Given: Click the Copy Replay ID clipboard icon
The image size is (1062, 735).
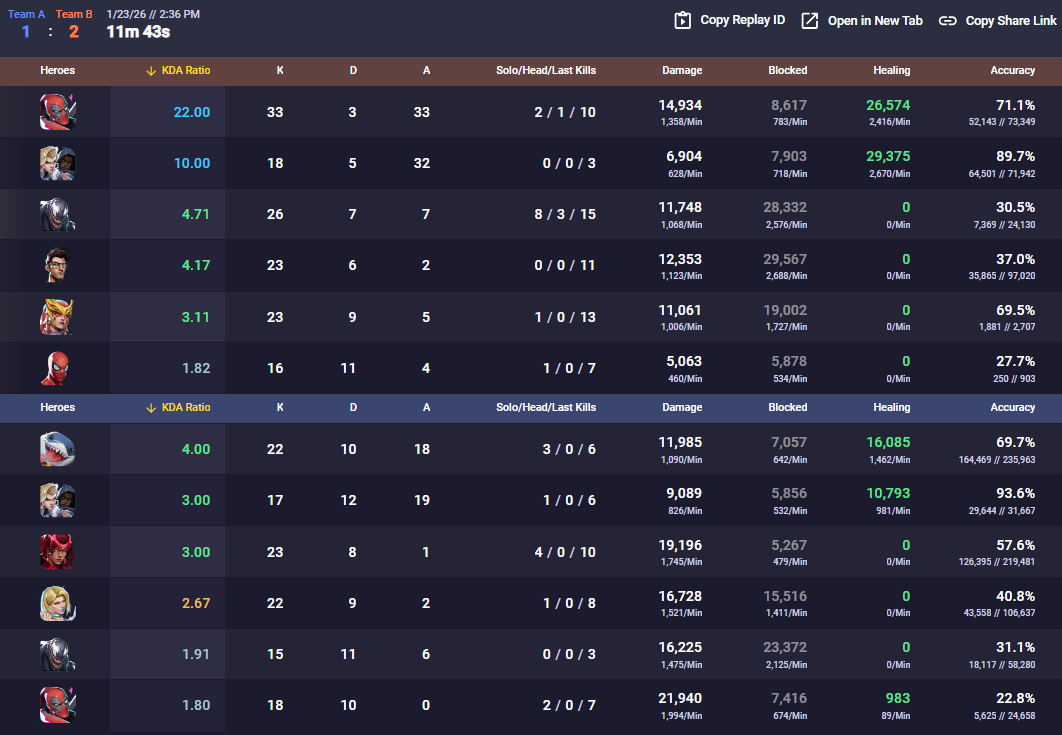Looking at the screenshot, I should click(683, 20).
